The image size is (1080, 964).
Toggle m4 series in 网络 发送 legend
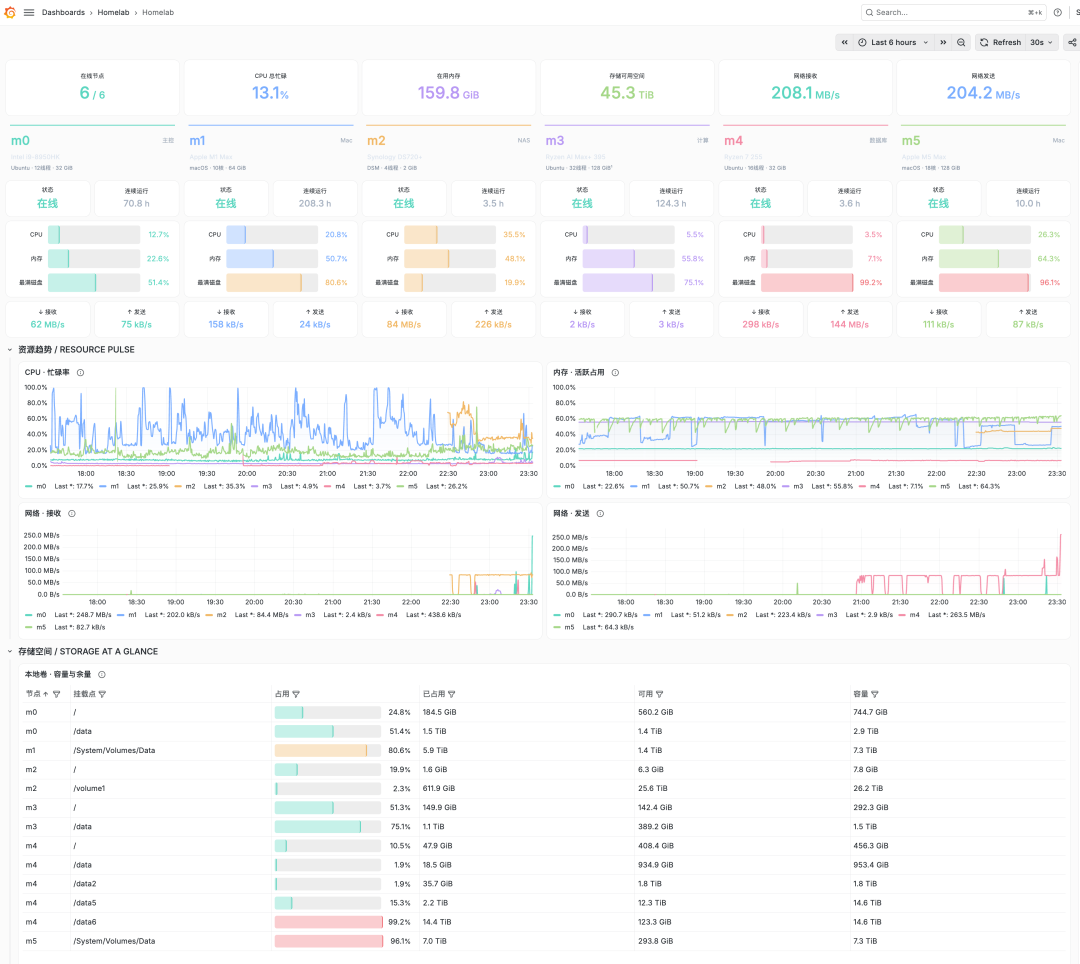908,615
